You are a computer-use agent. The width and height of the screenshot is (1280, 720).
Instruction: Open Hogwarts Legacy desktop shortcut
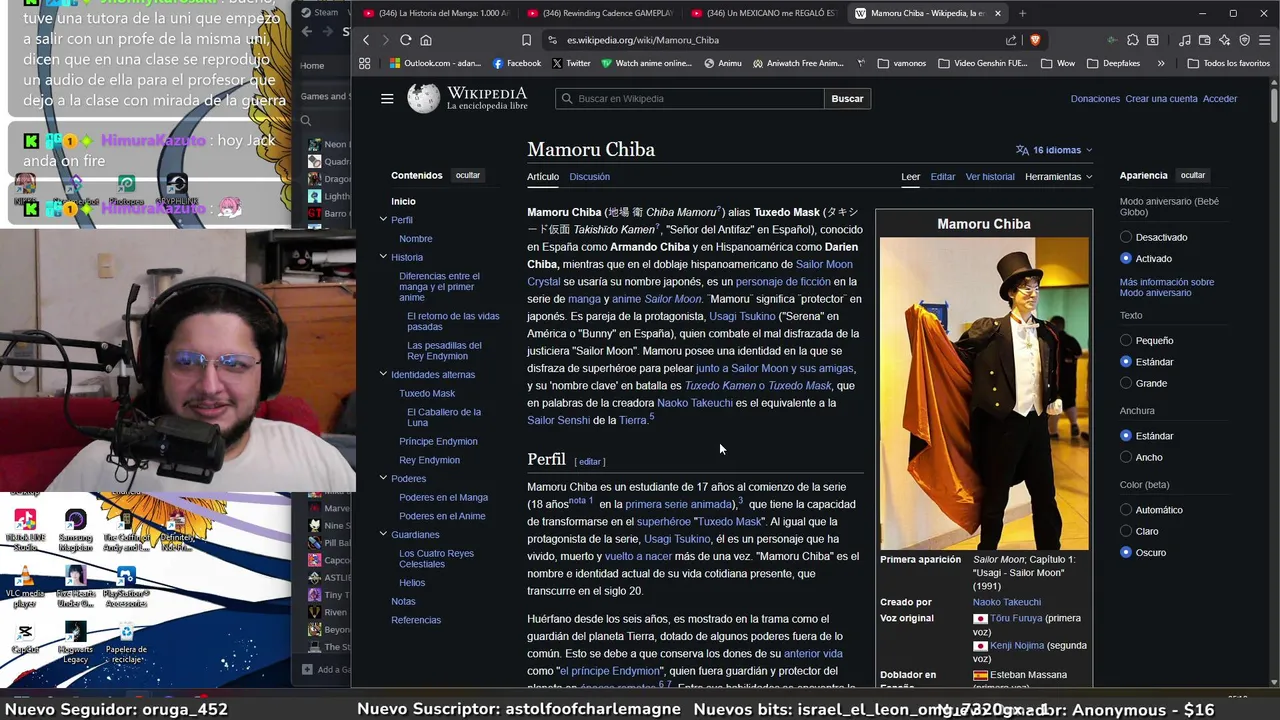click(75, 642)
